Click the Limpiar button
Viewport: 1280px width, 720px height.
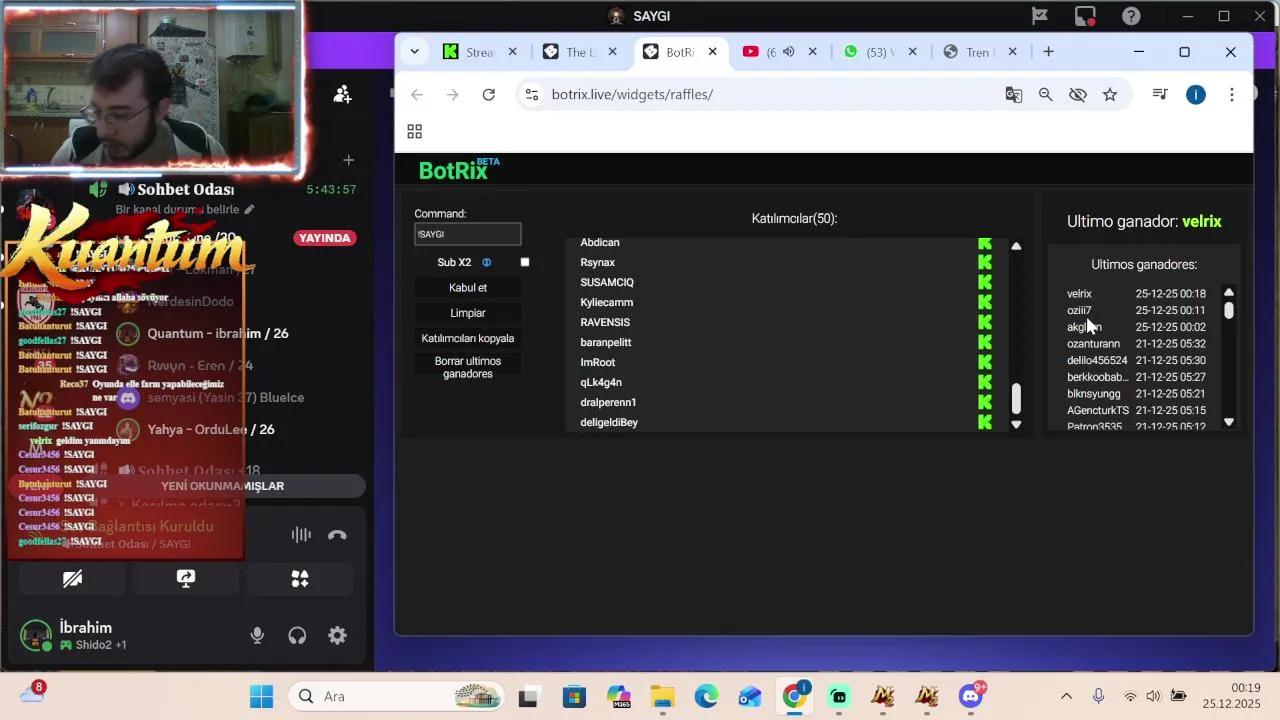pyautogui.click(x=467, y=312)
